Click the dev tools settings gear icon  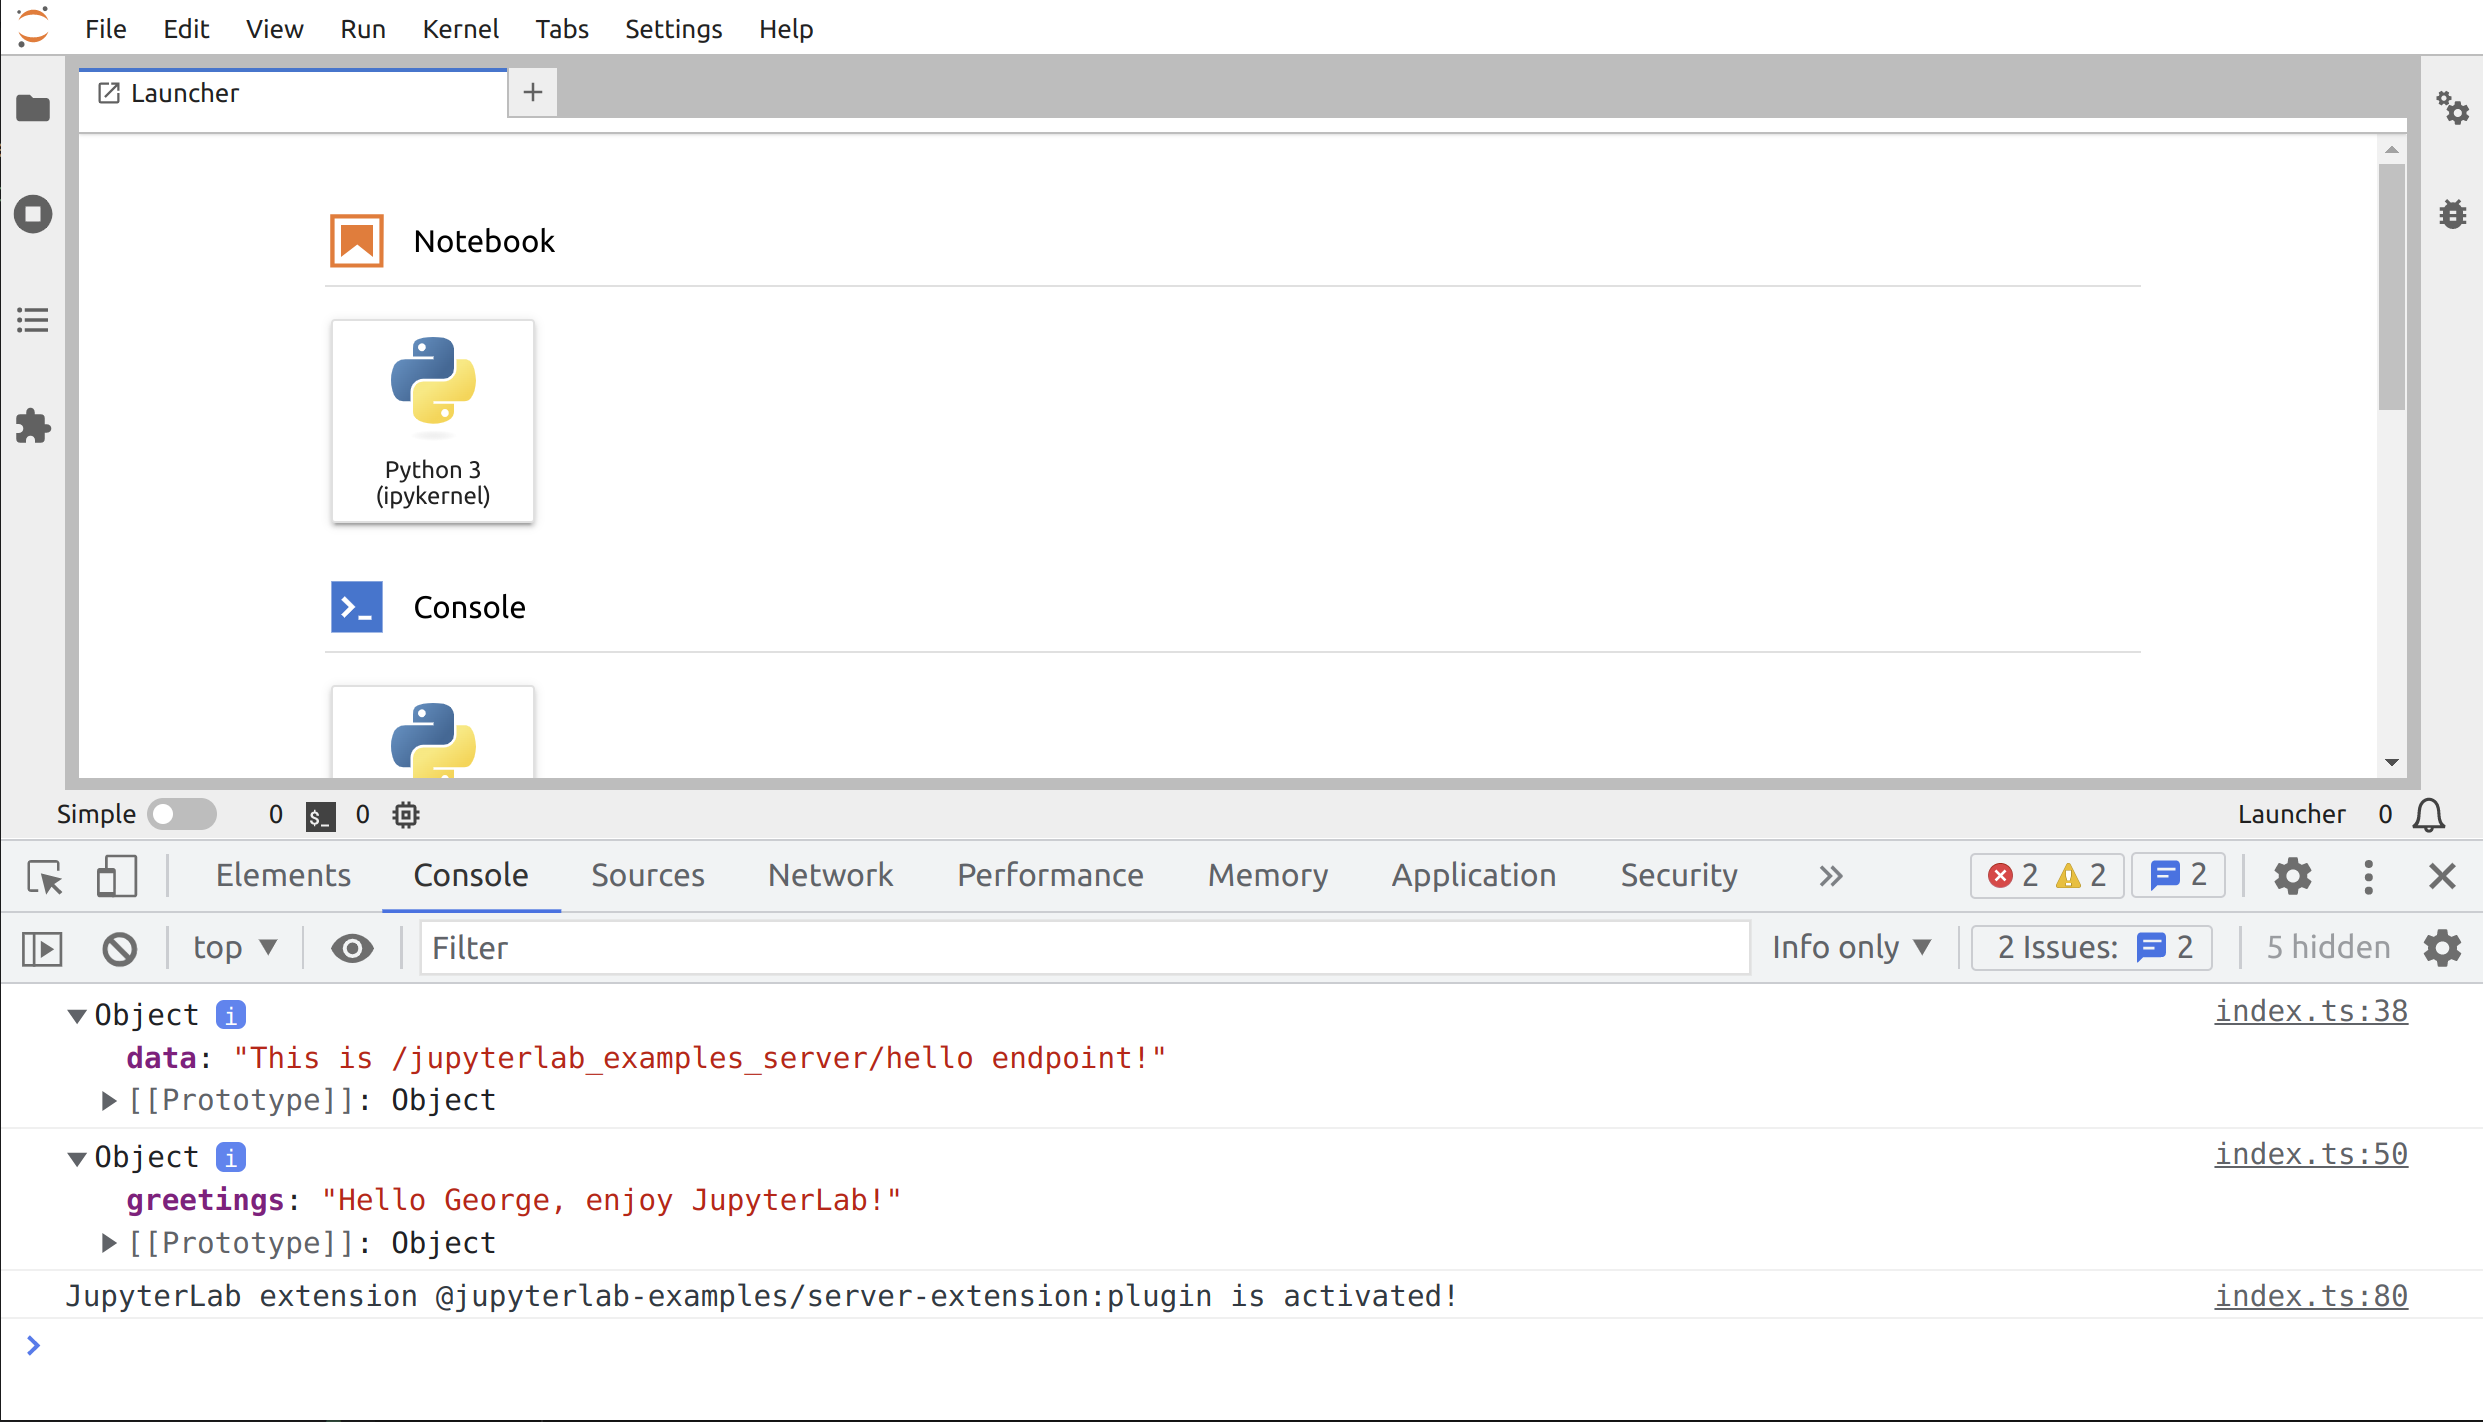[2292, 875]
